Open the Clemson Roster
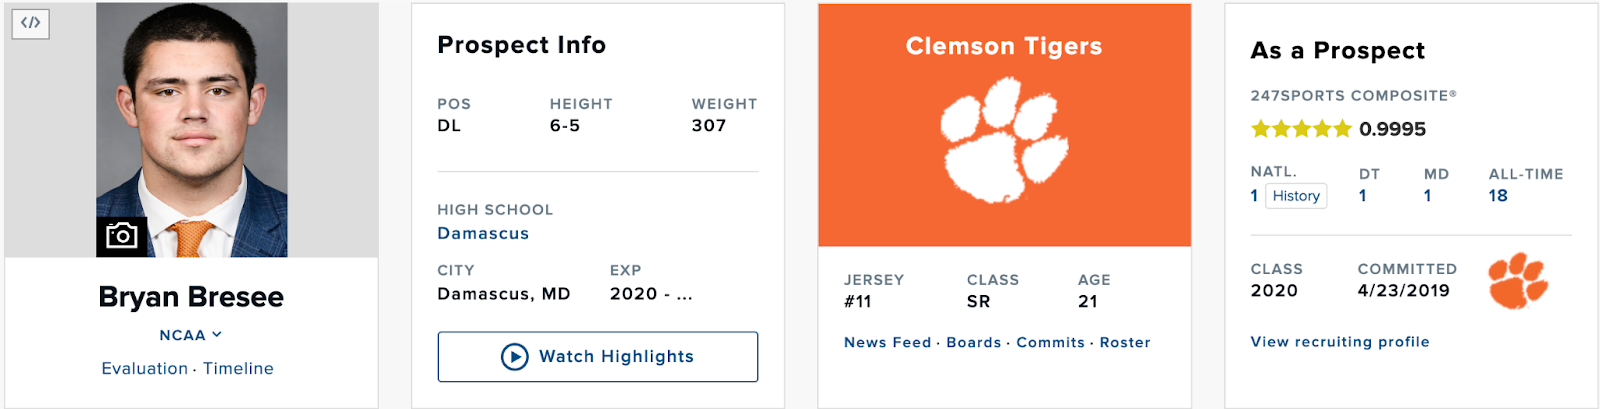Viewport: 1600px width, 409px height. pos(1125,343)
